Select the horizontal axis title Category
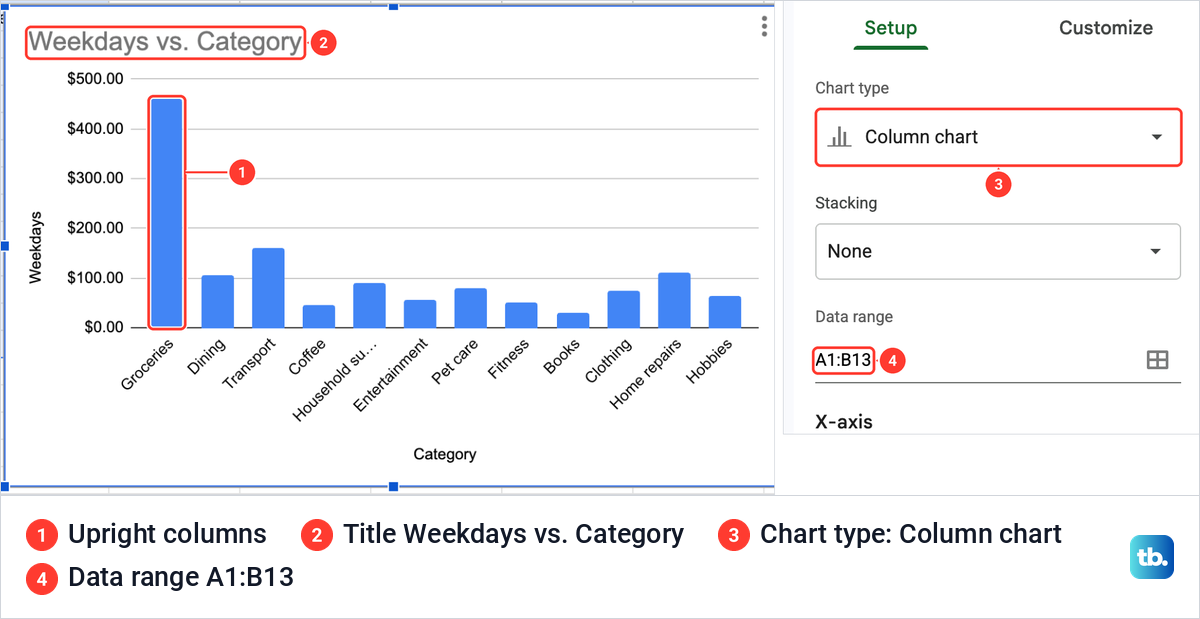 445,454
